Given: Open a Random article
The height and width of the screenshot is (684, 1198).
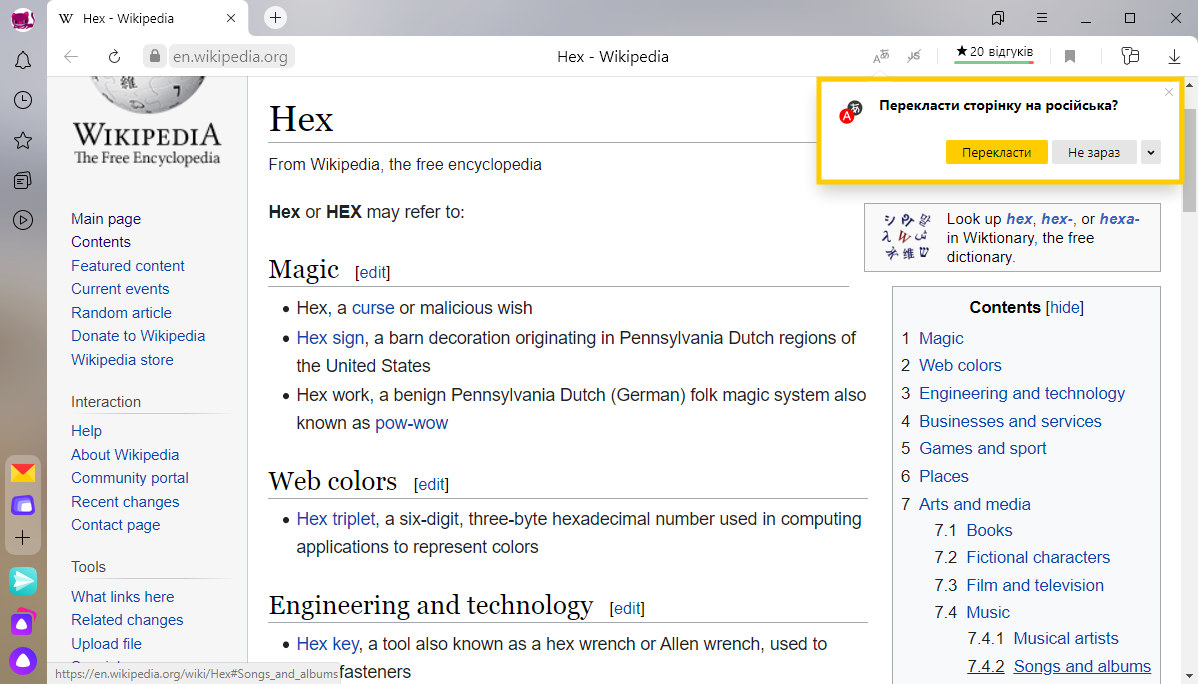Looking at the screenshot, I should click(x=121, y=313).
